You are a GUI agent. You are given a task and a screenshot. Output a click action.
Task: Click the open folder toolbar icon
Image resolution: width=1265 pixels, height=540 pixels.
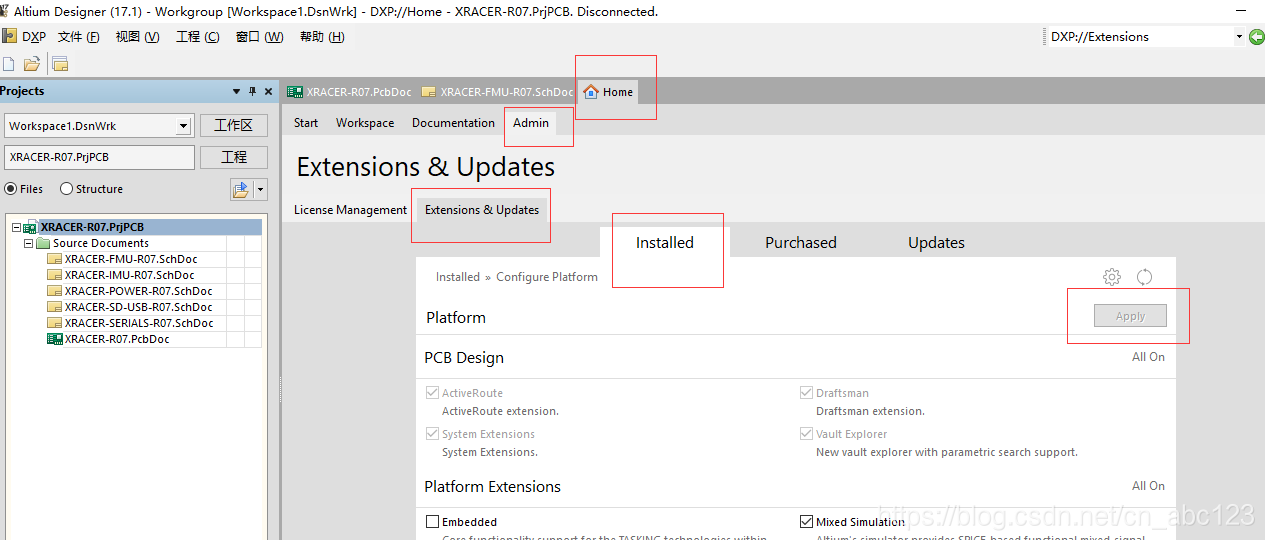coord(32,64)
